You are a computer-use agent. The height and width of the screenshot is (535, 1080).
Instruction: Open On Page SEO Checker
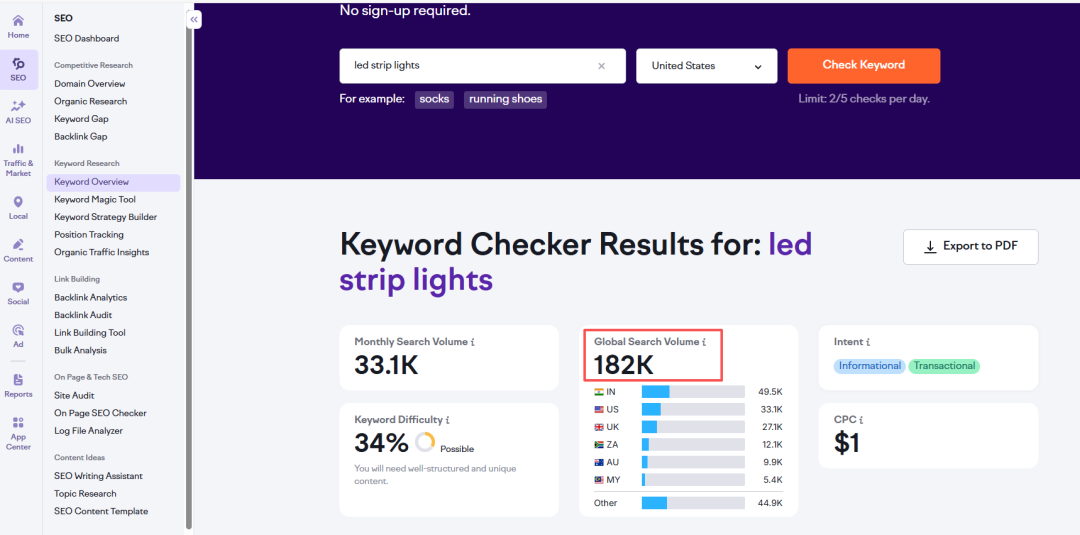tap(101, 413)
